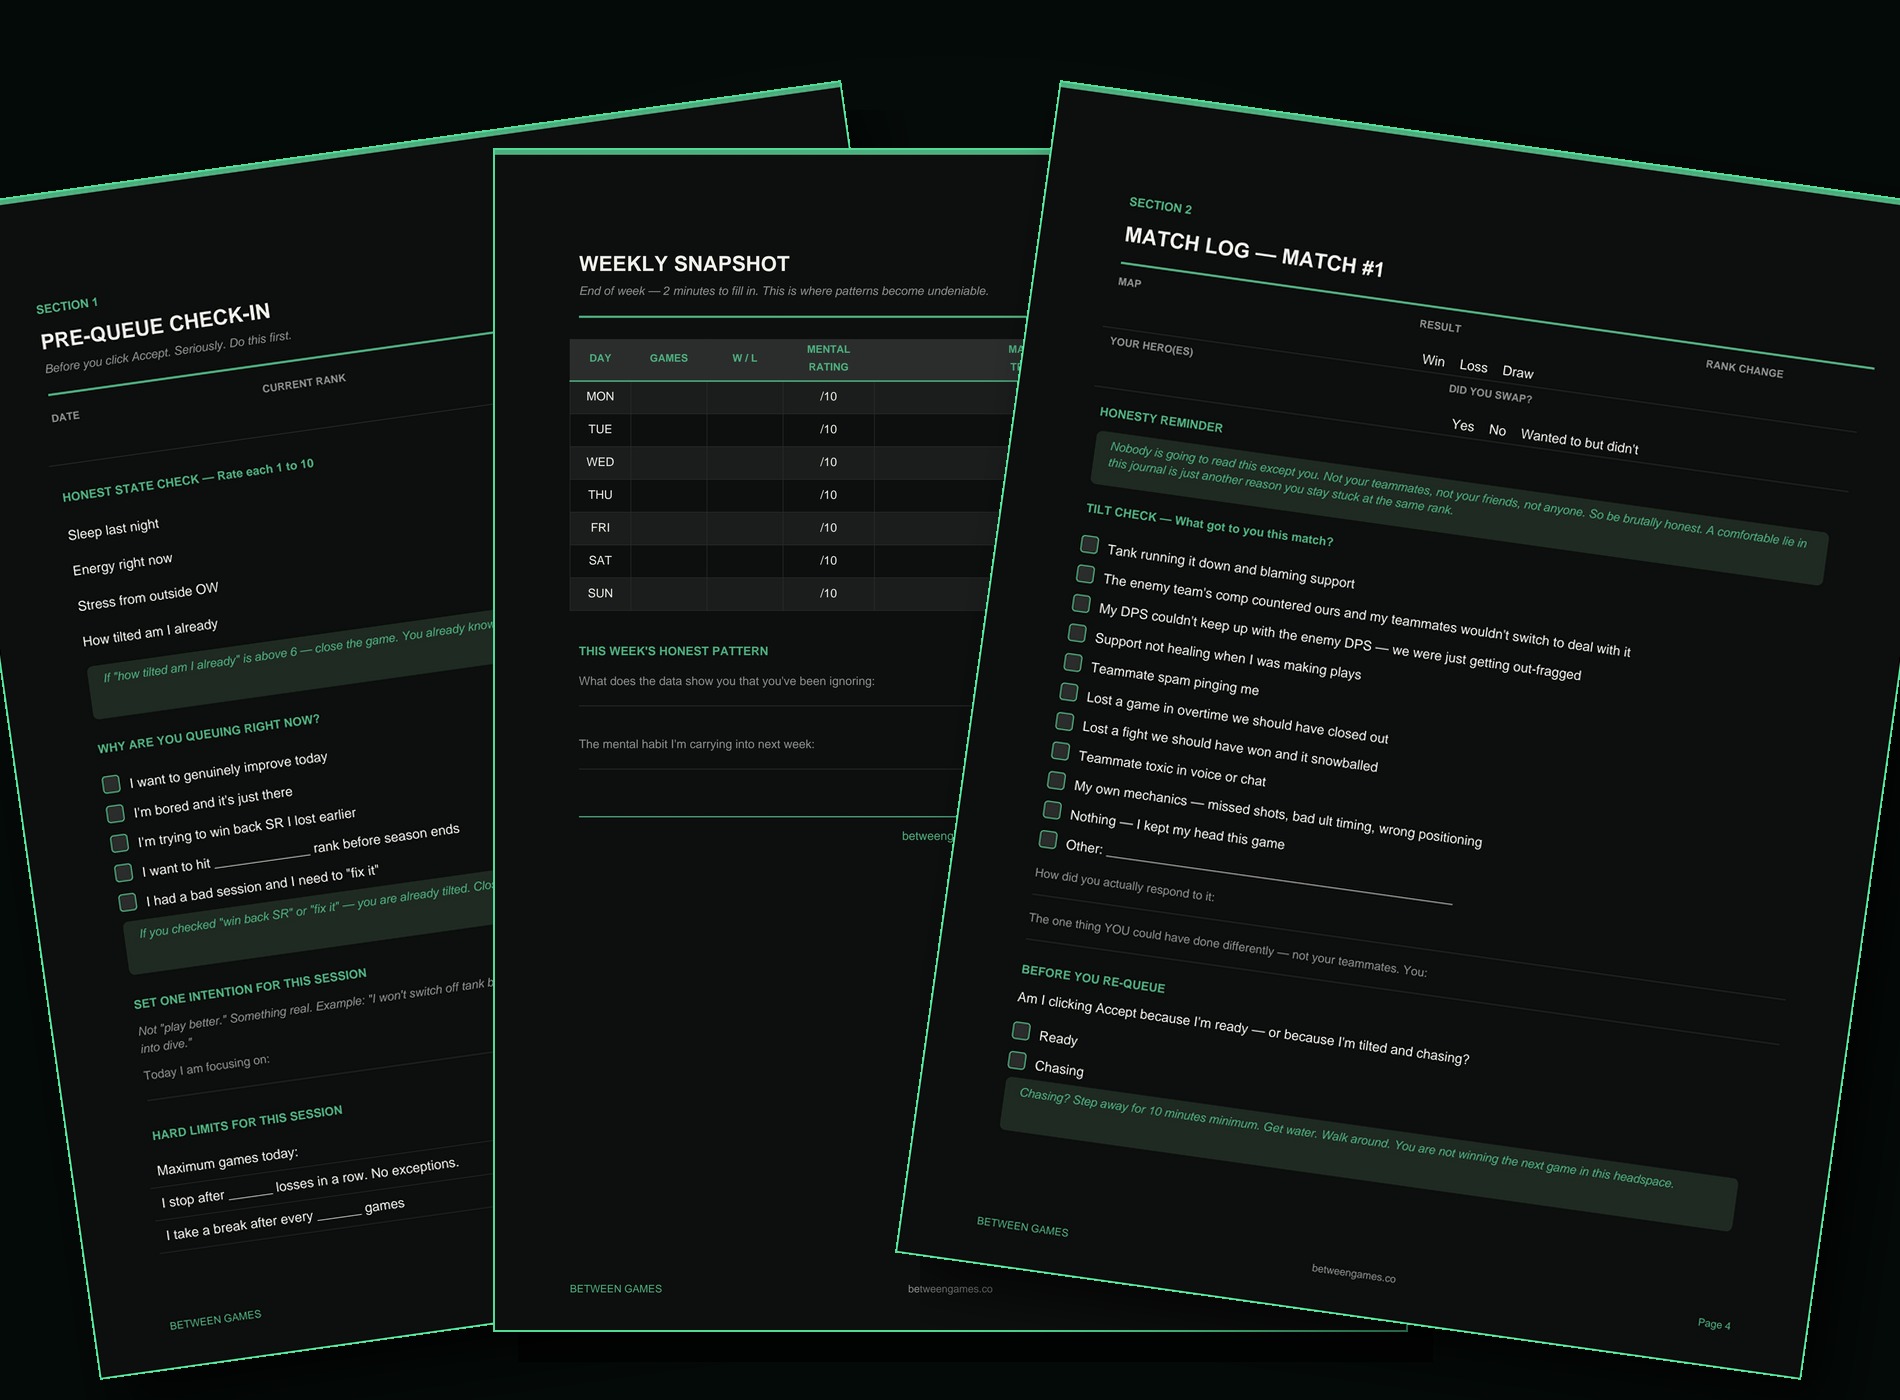
Task: Tick 'I want to hit ... rank' checkbox
Action: tap(123, 872)
